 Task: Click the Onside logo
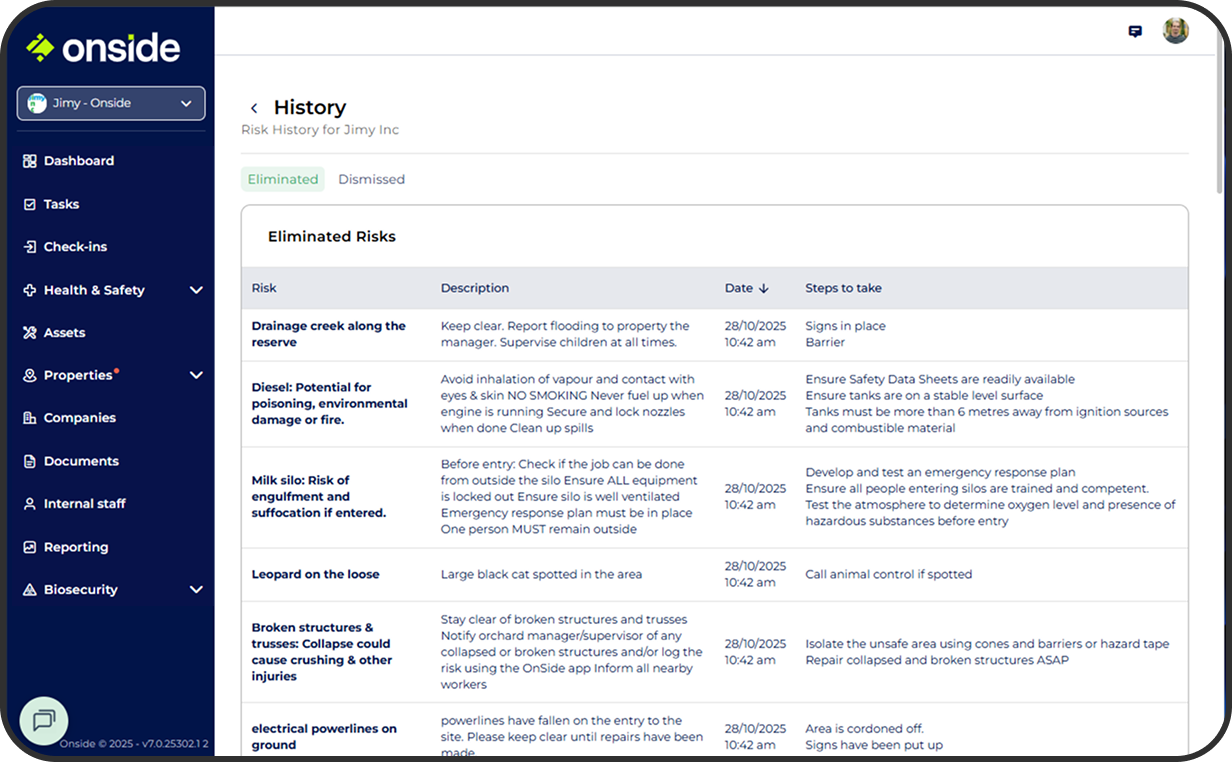click(x=103, y=47)
